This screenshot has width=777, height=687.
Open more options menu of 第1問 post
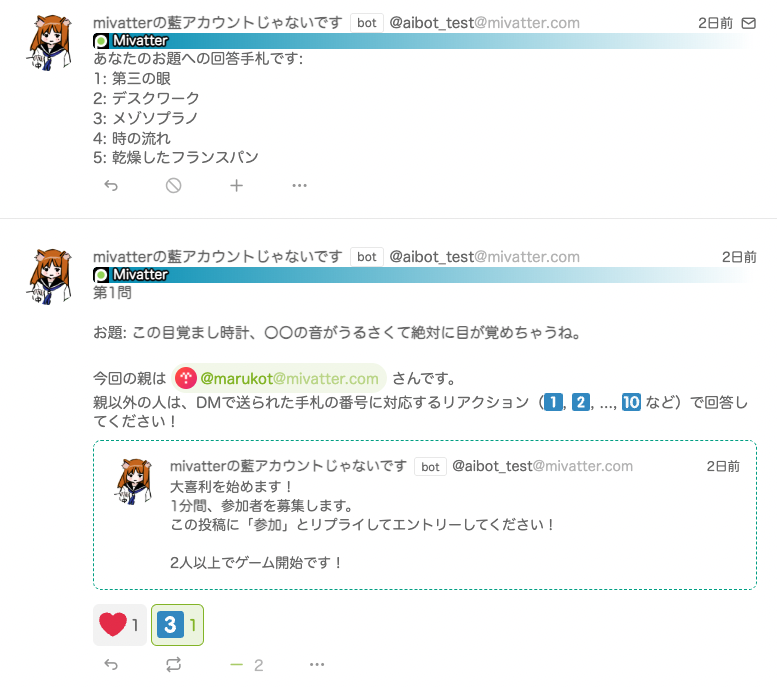pos(317,664)
